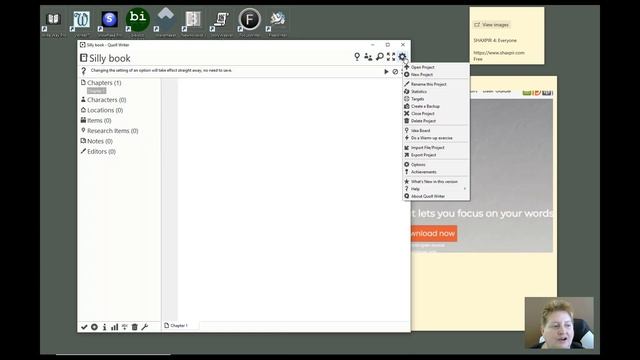This screenshot has width=640, height=360.
Task: Click the orange Download now button on webpage
Action: [x=433, y=233]
